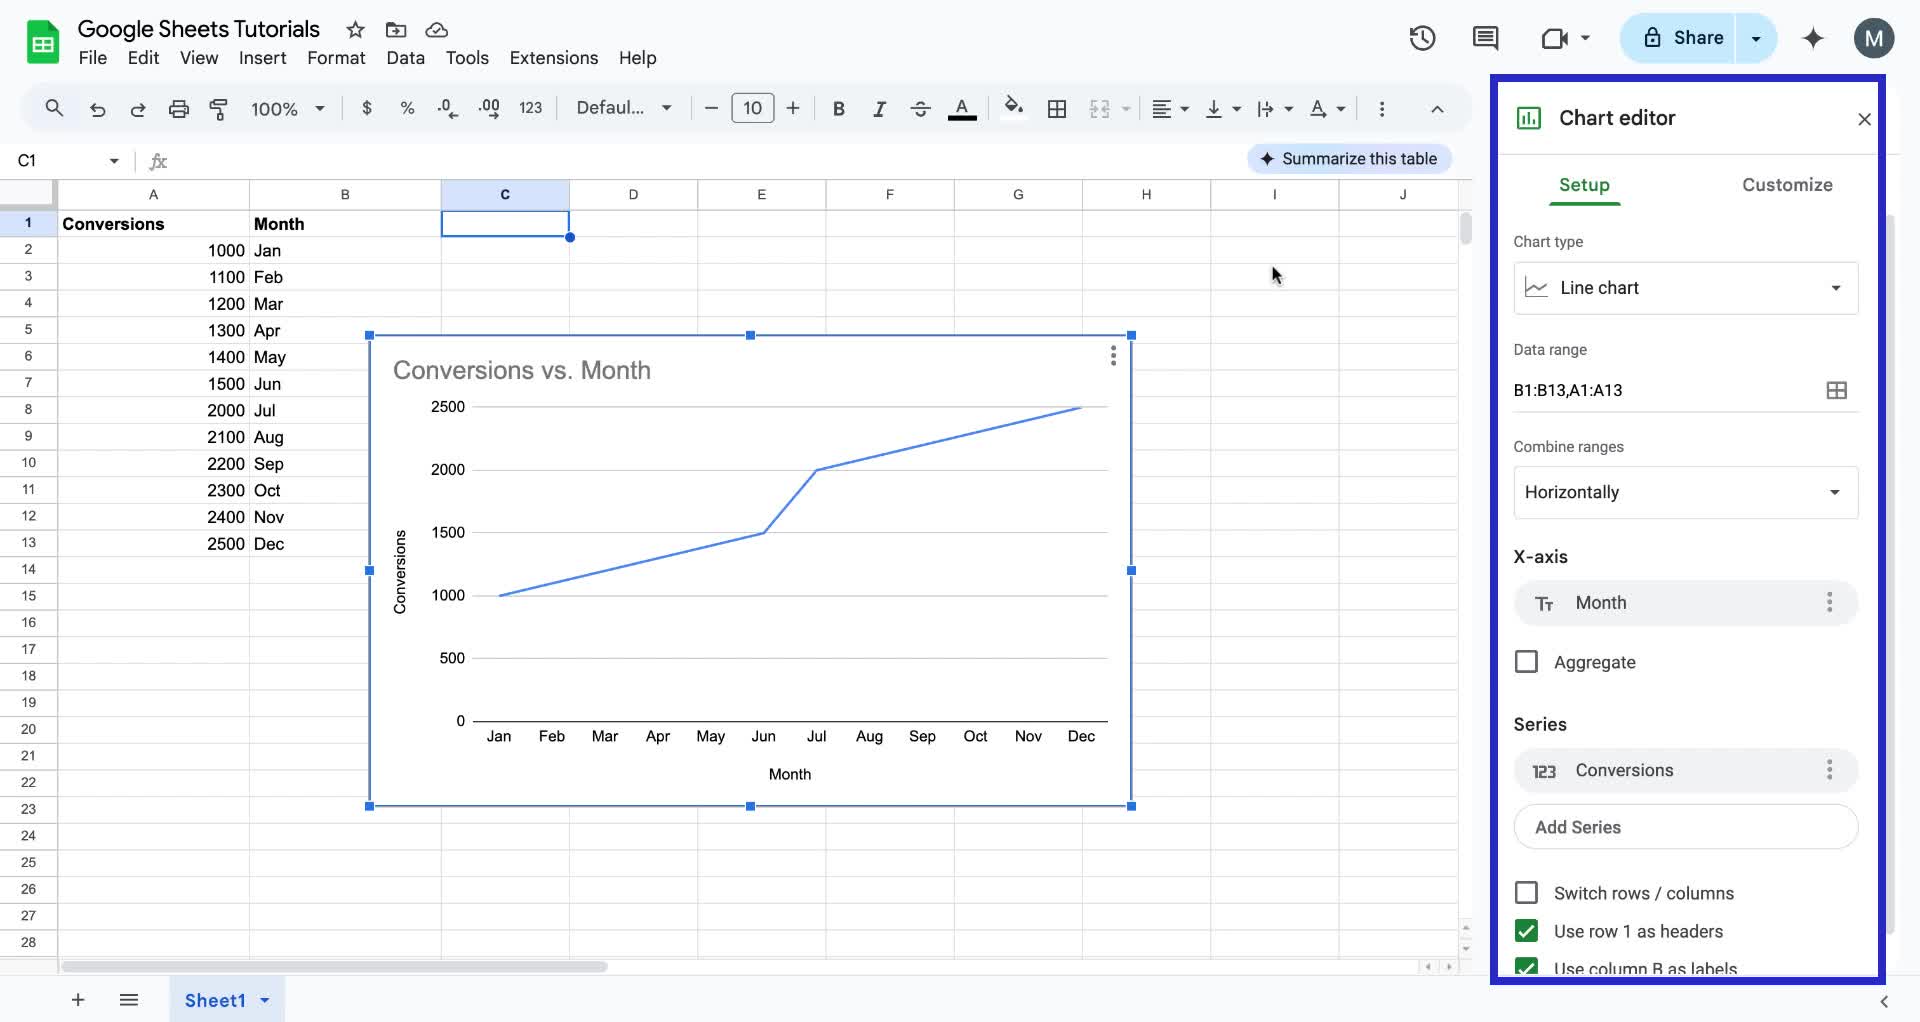This screenshot has width=1920, height=1022.
Task: Open the Combine ranges dropdown
Action: click(x=1686, y=492)
